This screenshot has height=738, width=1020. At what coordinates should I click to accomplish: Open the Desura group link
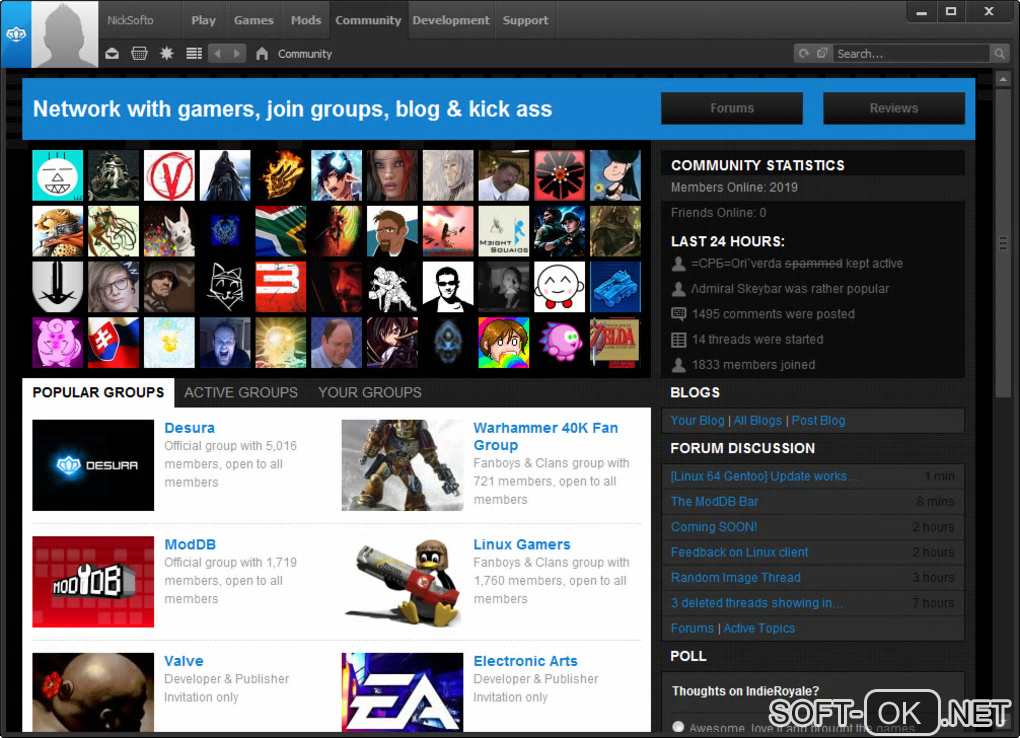click(189, 428)
